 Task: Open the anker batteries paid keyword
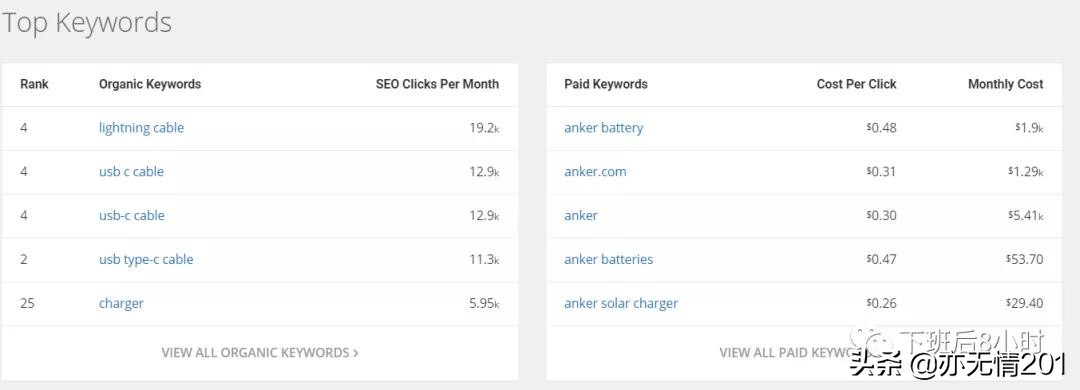click(608, 260)
